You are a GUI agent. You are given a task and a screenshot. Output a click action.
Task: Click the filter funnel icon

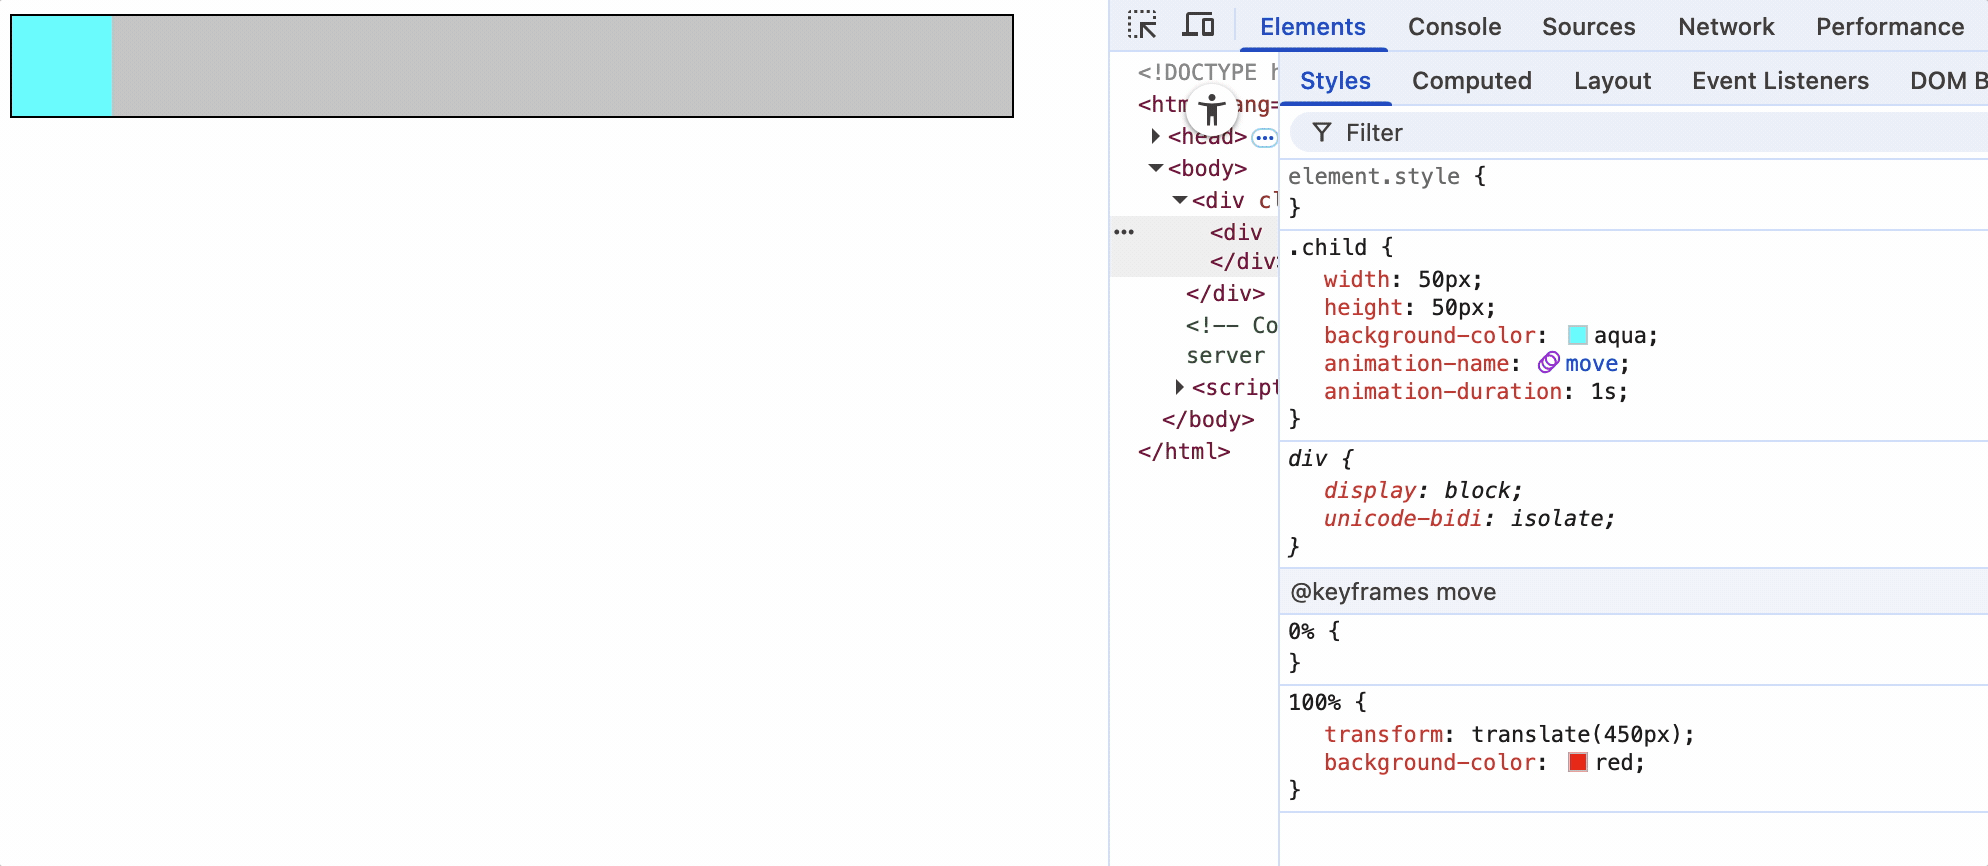point(1322,132)
